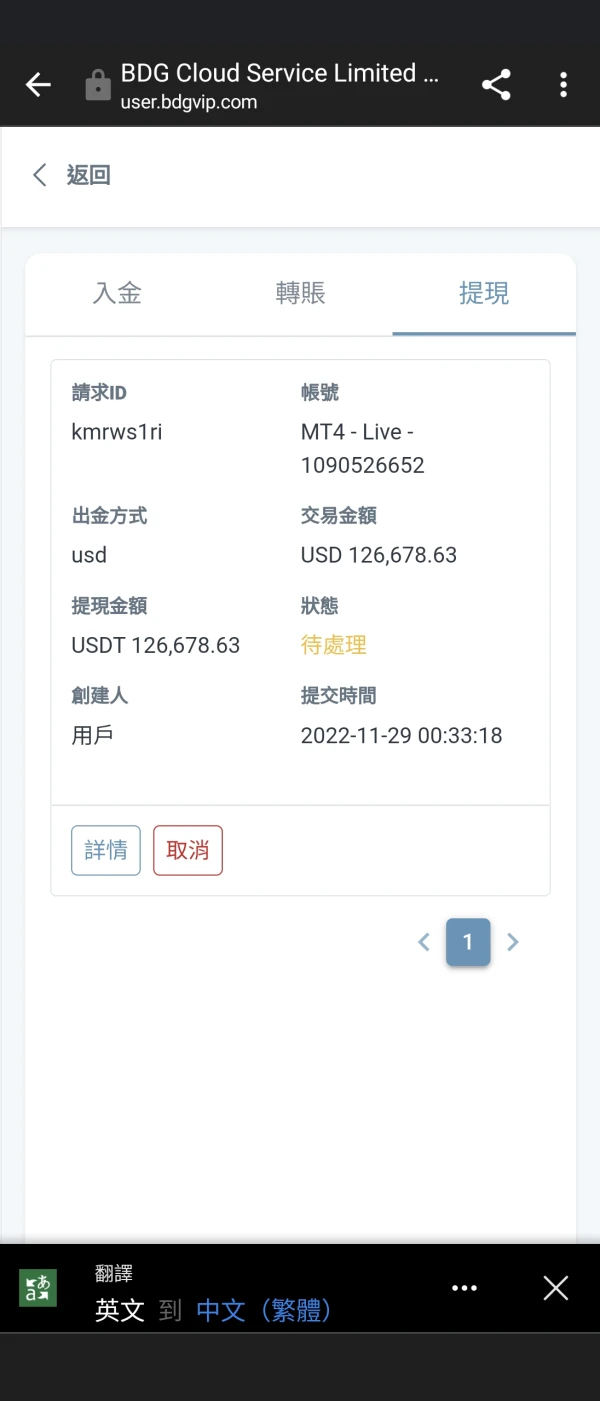The height and width of the screenshot is (1401, 600).
Task: Tap the Google Translate icon in the bottom bar
Action: coord(37,1288)
